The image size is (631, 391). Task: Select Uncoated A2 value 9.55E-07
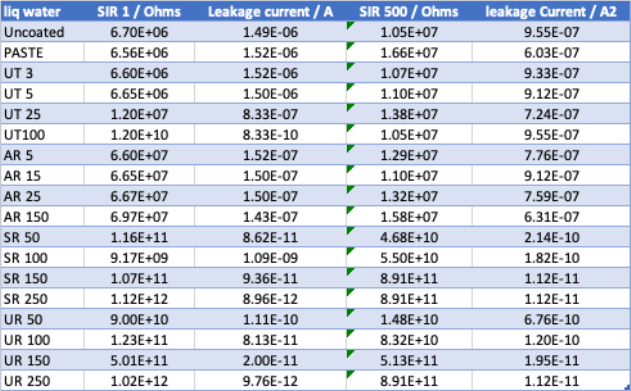tap(552, 32)
